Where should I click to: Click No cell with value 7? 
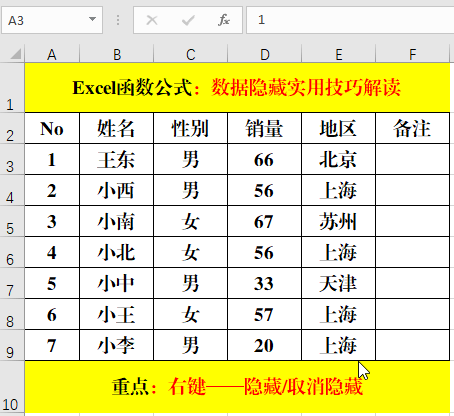pos(52,345)
